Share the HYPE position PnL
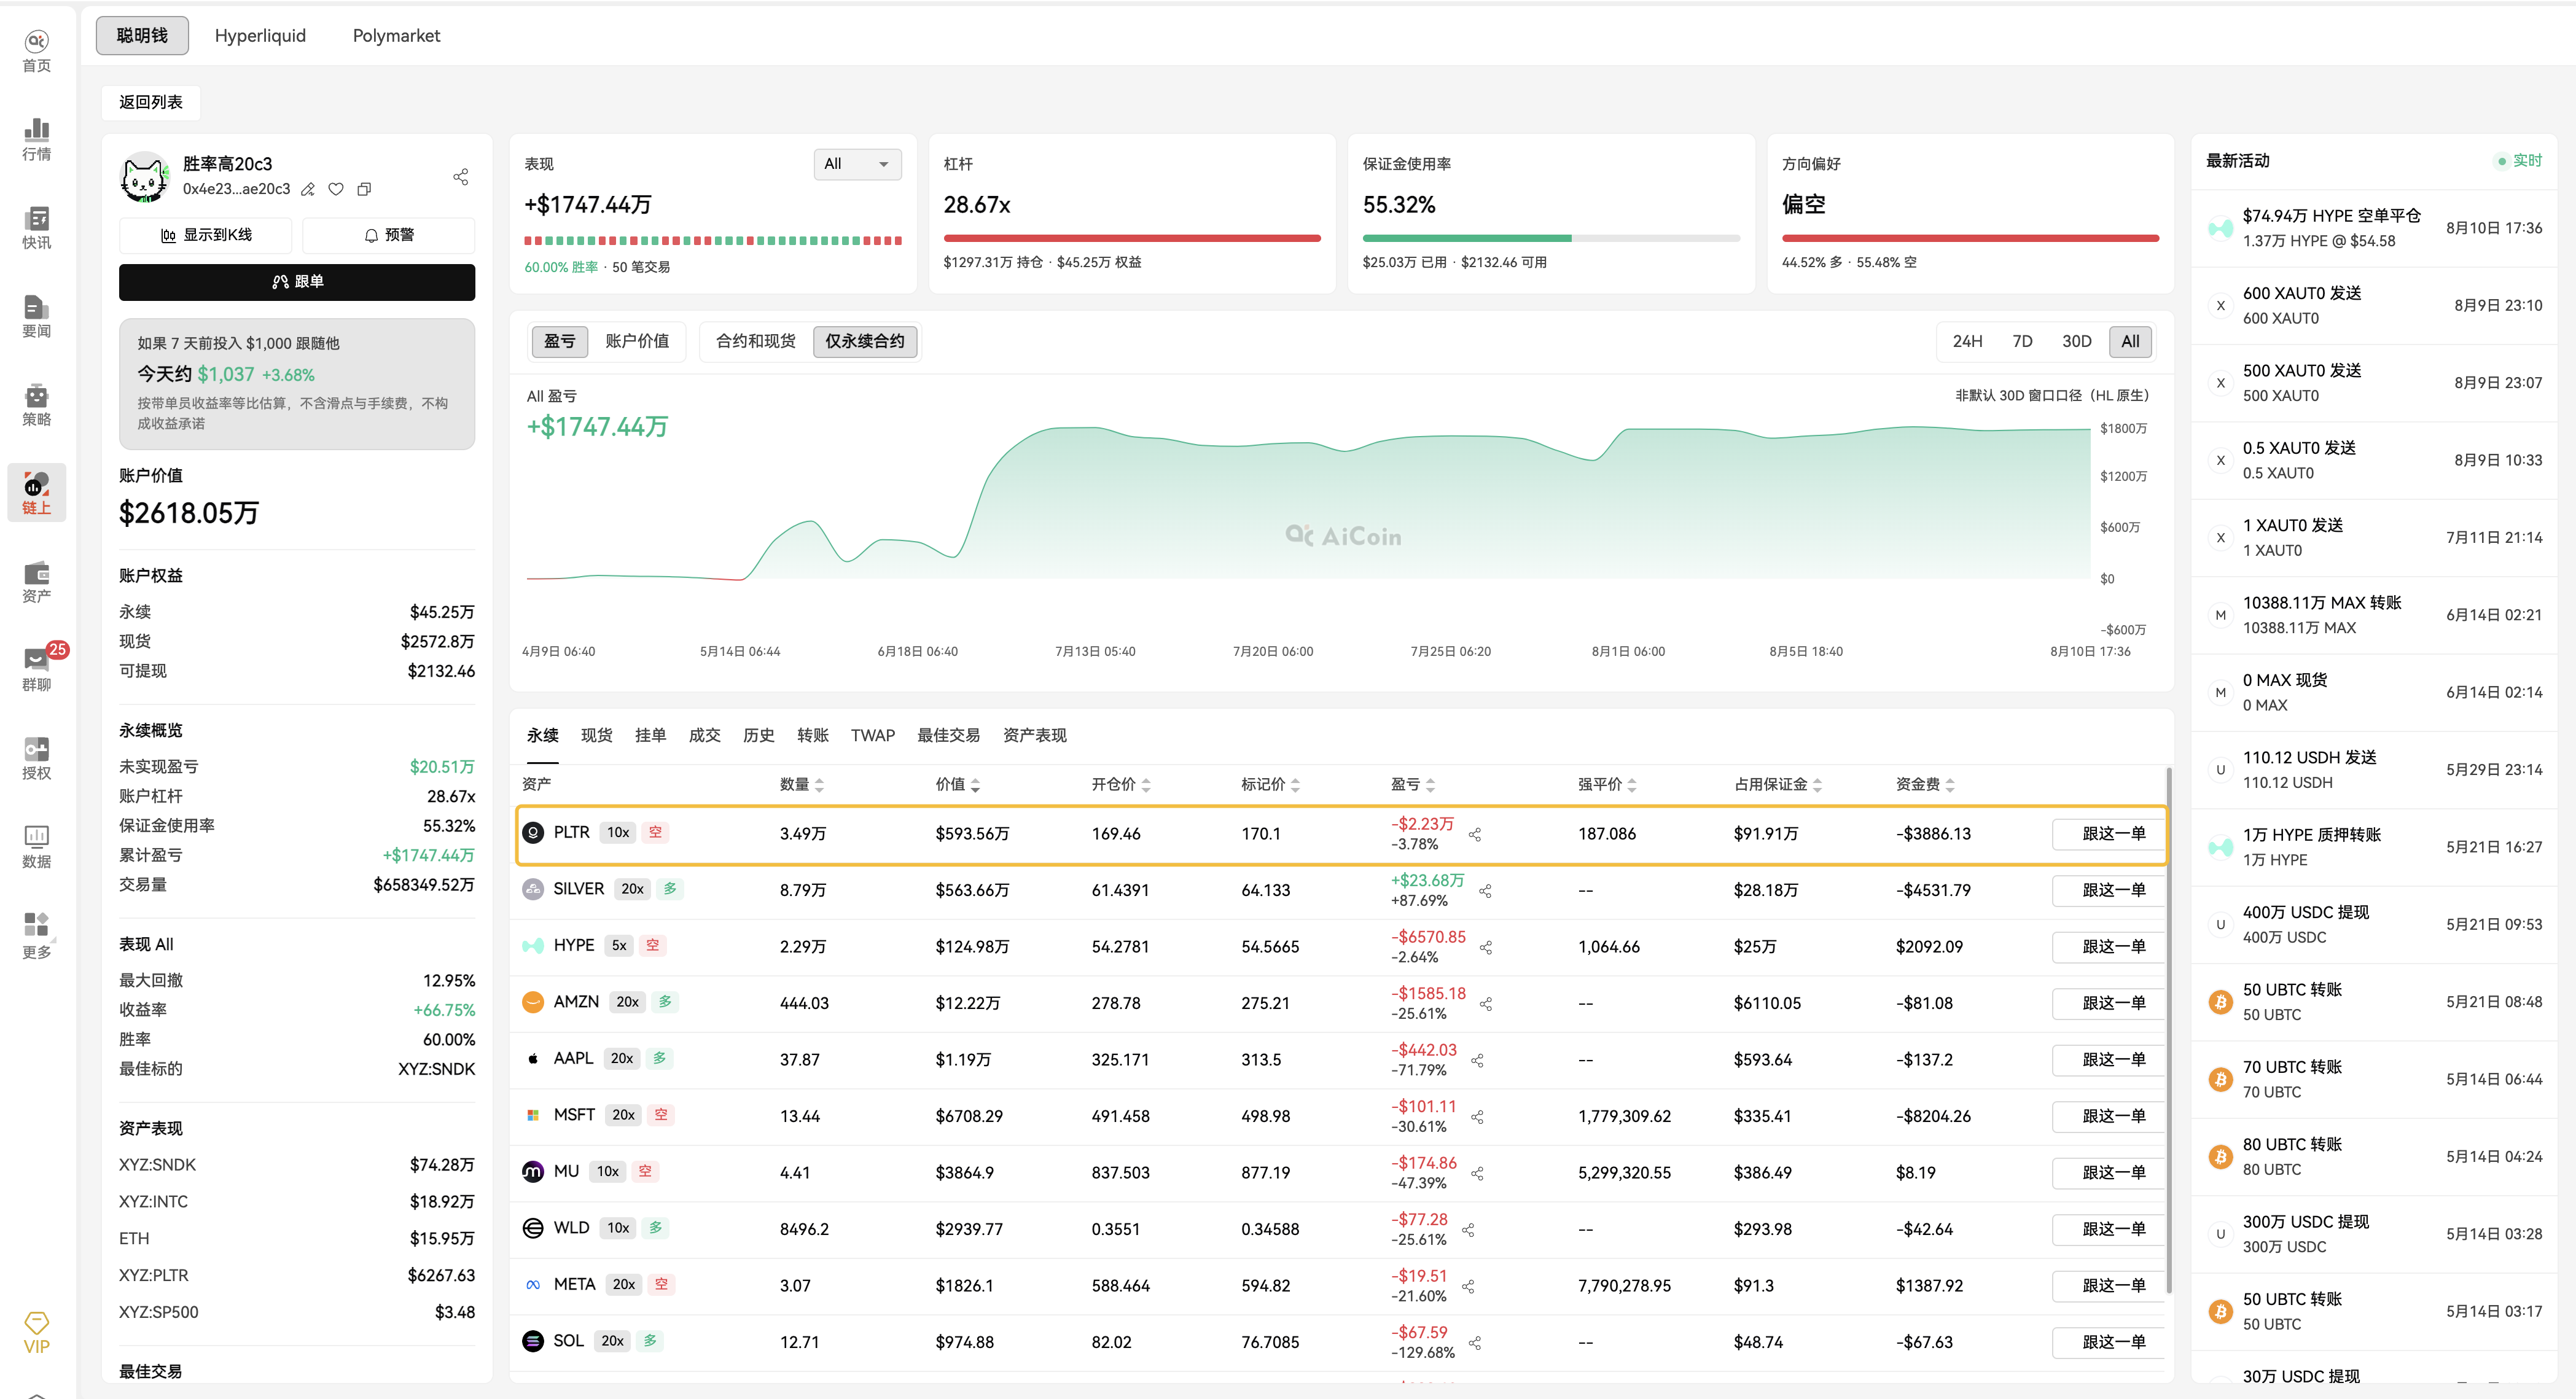This screenshot has width=2576, height=1399. pos(1486,947)
